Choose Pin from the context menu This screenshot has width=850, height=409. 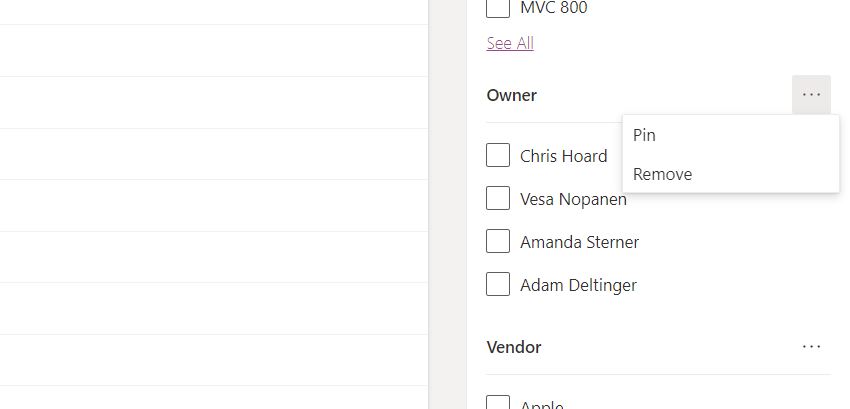coord(645,135)
